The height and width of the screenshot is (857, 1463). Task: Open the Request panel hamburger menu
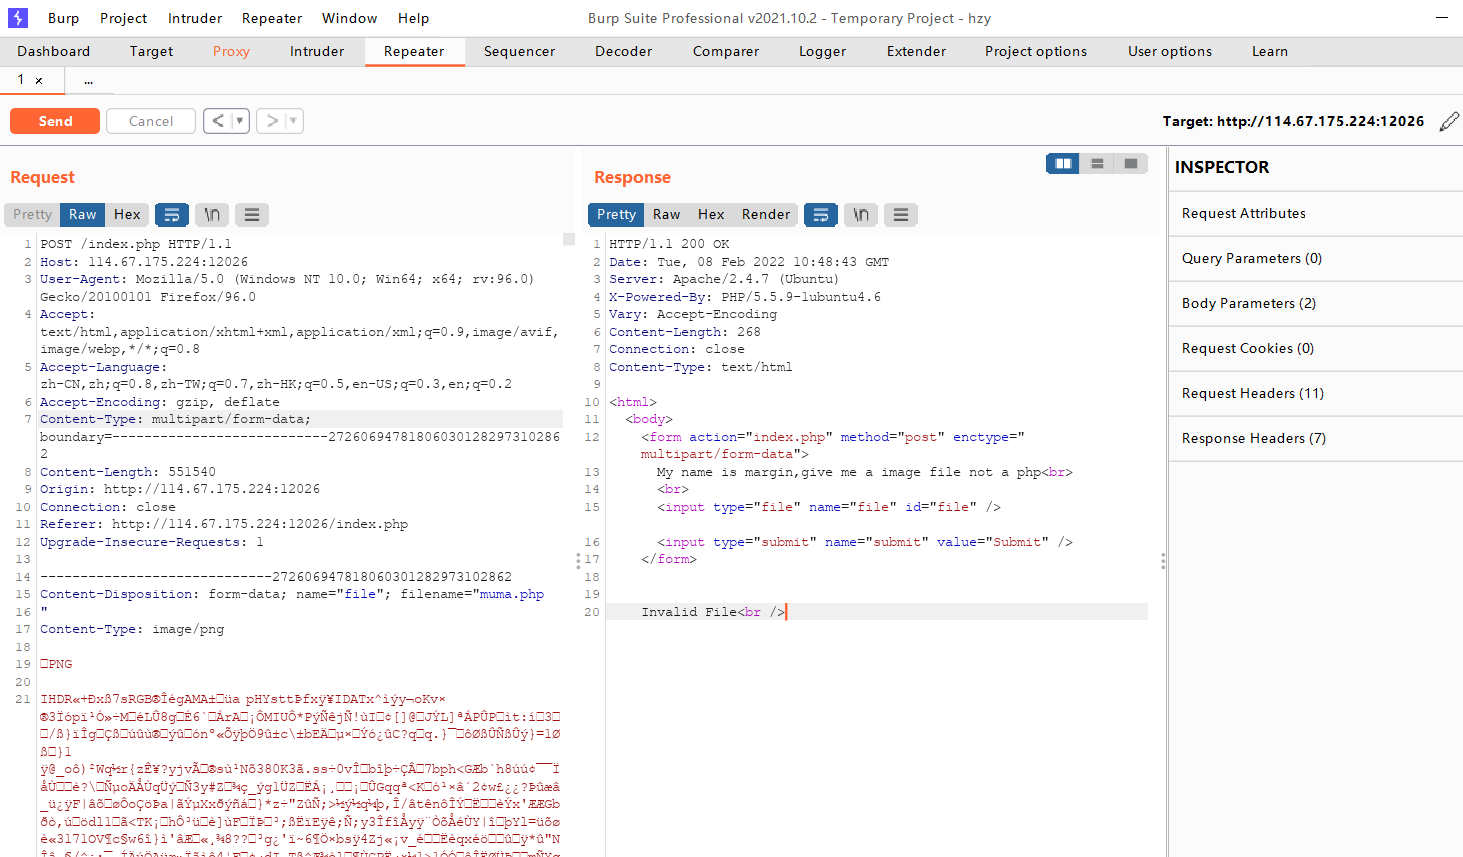pyautogui.click(x=252, y=214)
